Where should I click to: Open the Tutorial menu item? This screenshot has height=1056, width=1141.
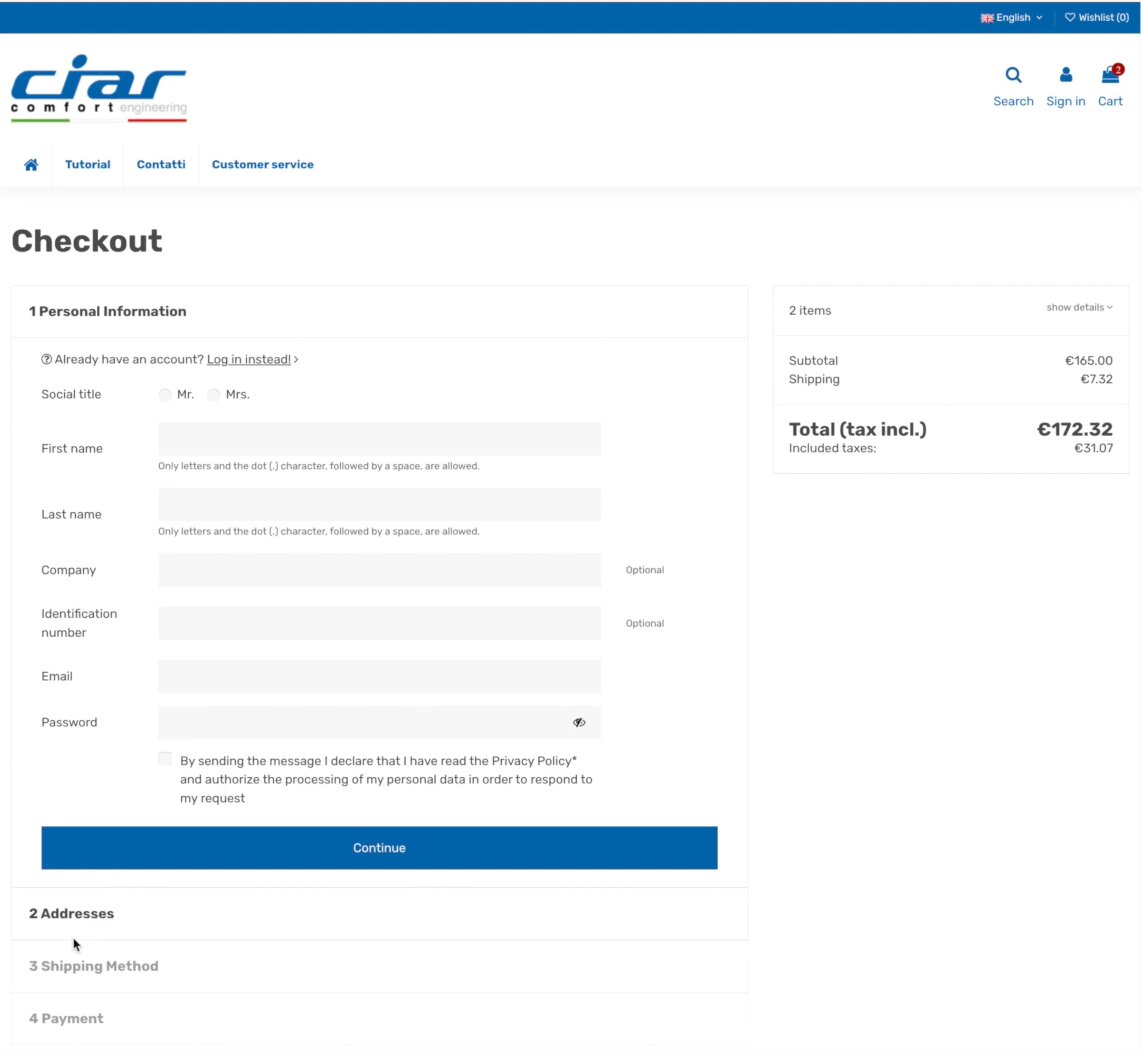point(88,165)
